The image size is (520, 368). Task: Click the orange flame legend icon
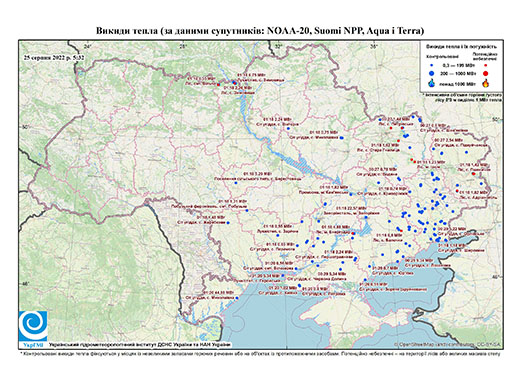coord(485,83)
